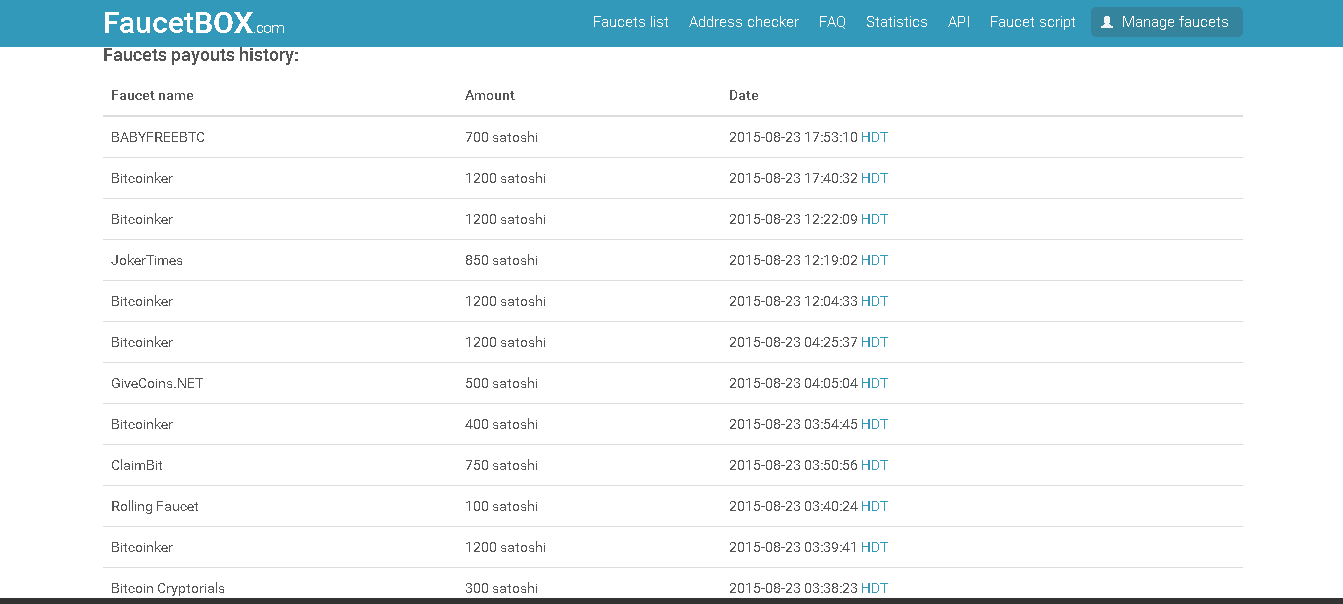Click HDT link for the 12:04:33 payout
Screen dimensions: 1343x604
click(874, 301)
